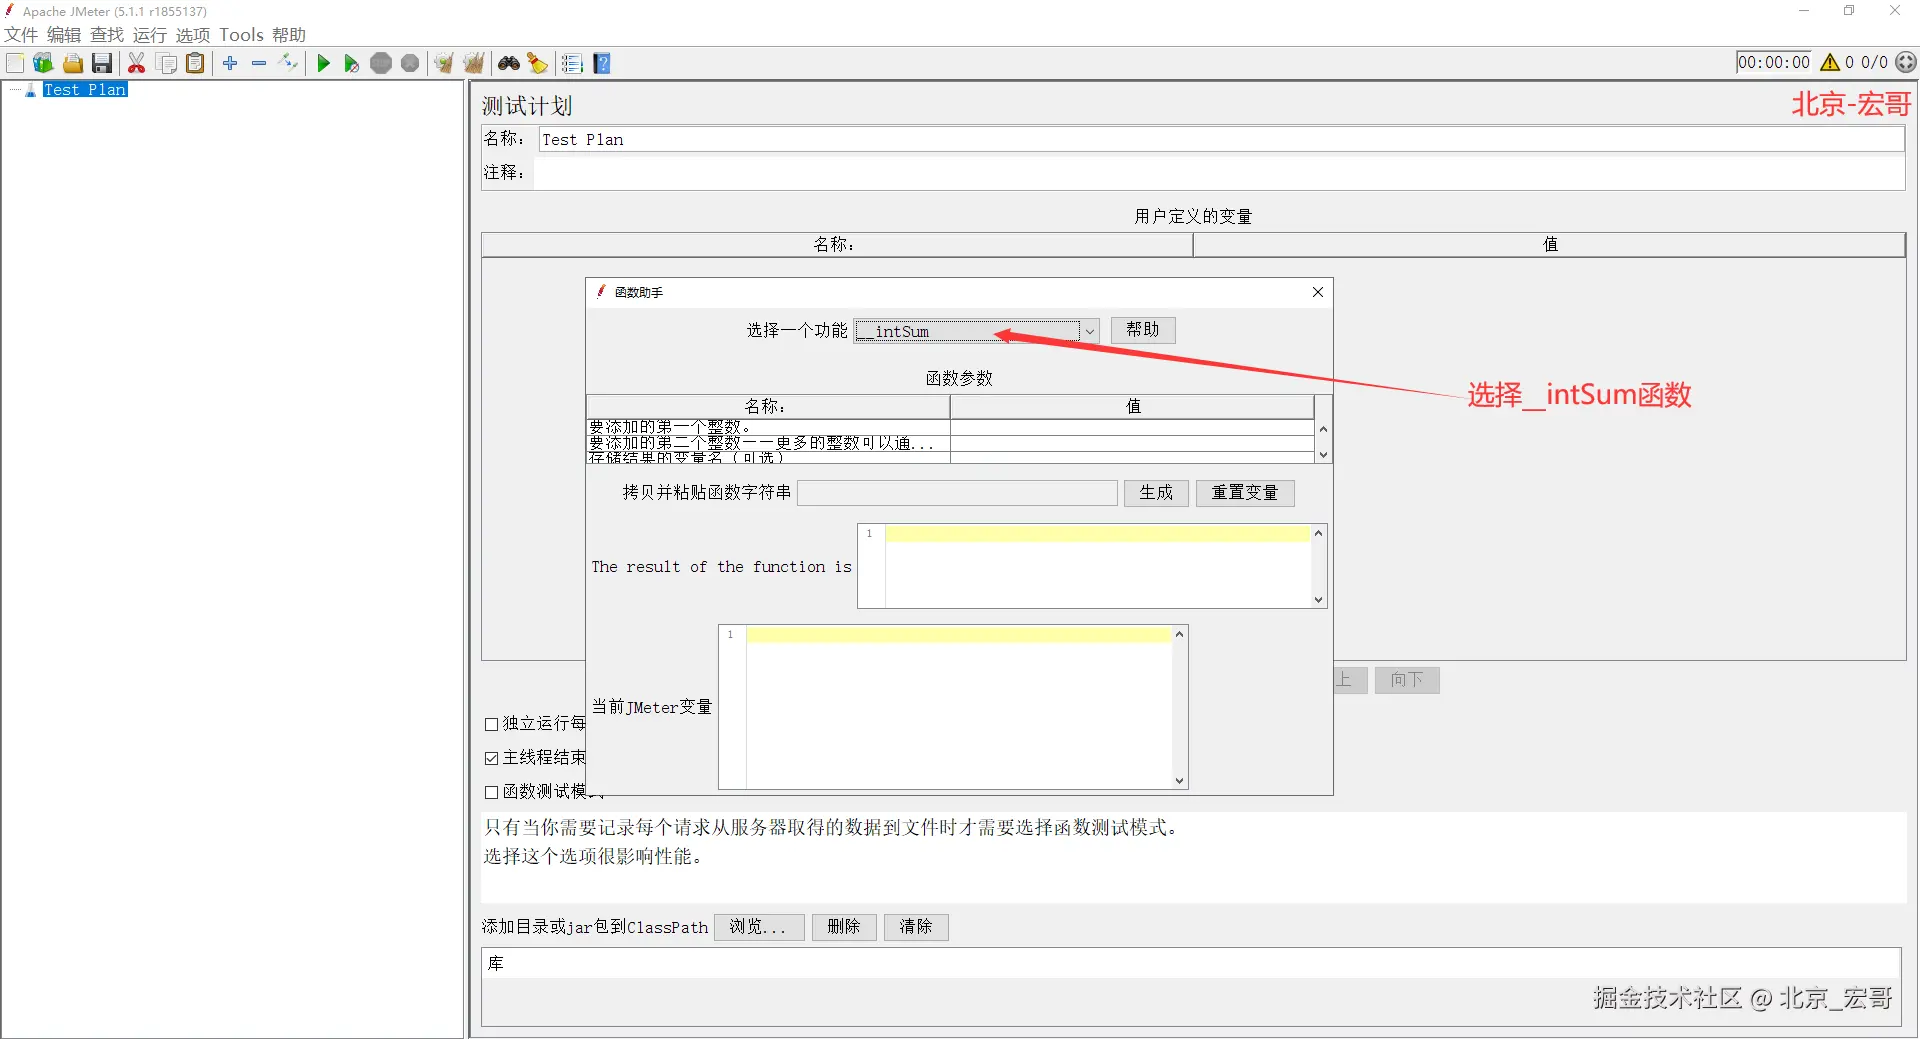1920x1039 pixels.
Task: Click value cell for first integer parameter
Action: [1132, 427]
